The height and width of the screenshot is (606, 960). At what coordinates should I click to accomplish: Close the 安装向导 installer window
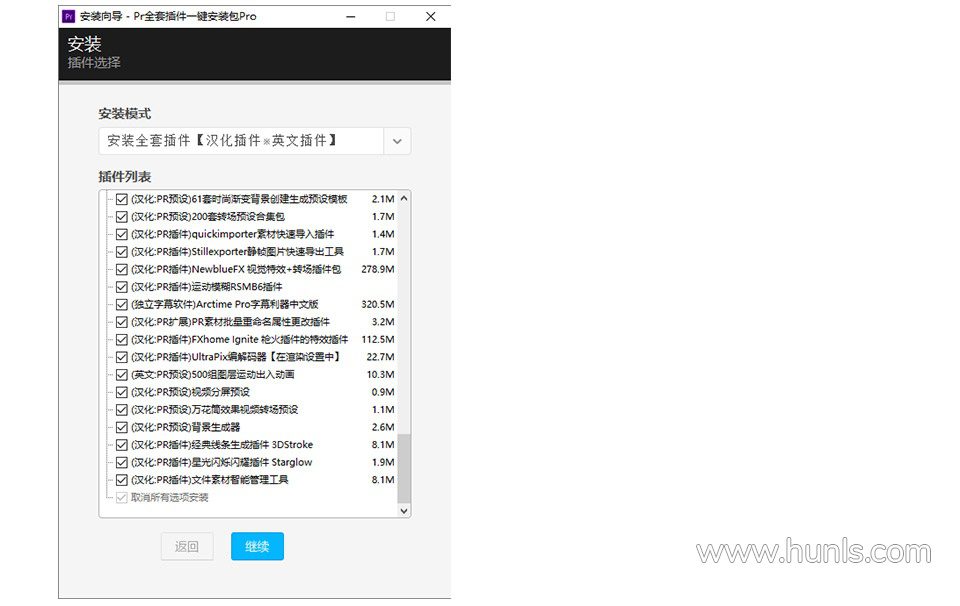click(x=430, y=17)
